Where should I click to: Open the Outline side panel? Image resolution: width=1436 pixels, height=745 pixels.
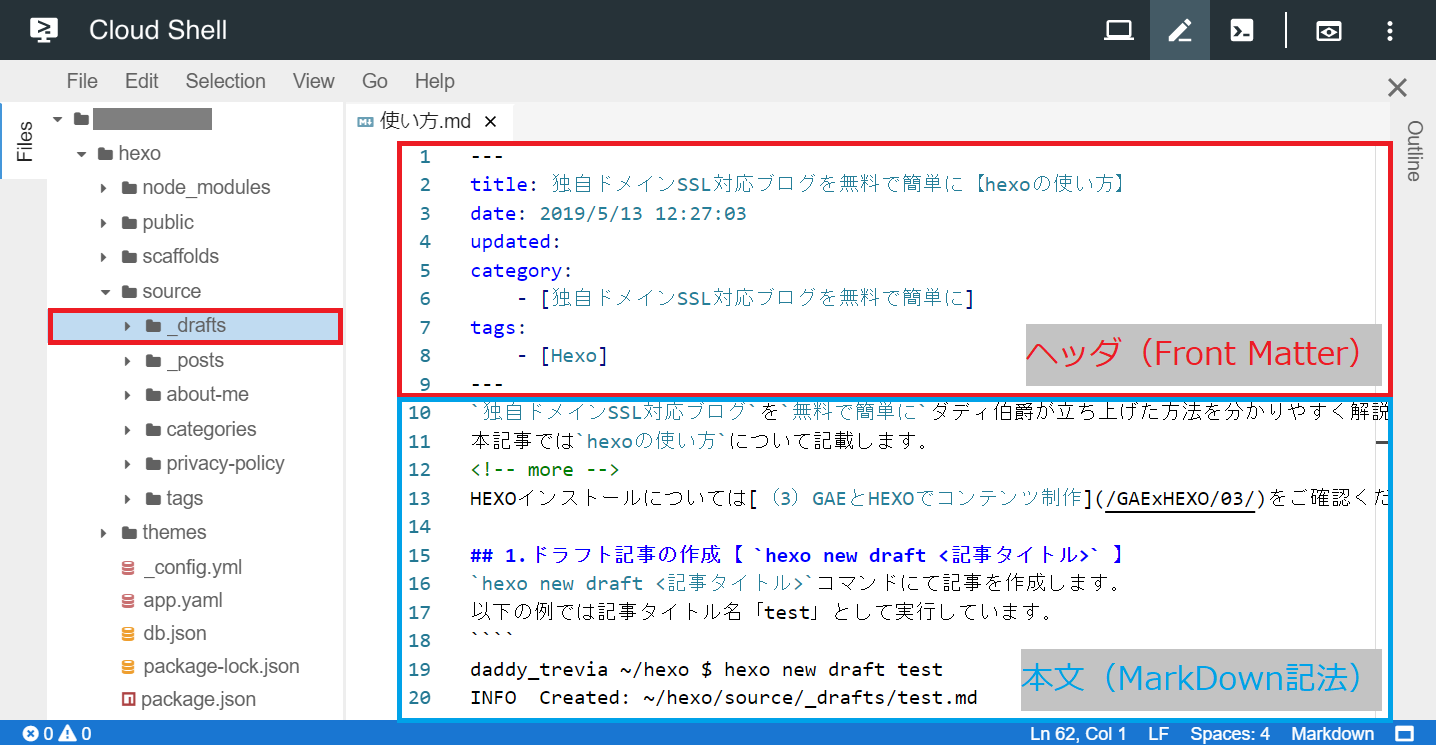pyautogui.click(x=1414, y=150)
